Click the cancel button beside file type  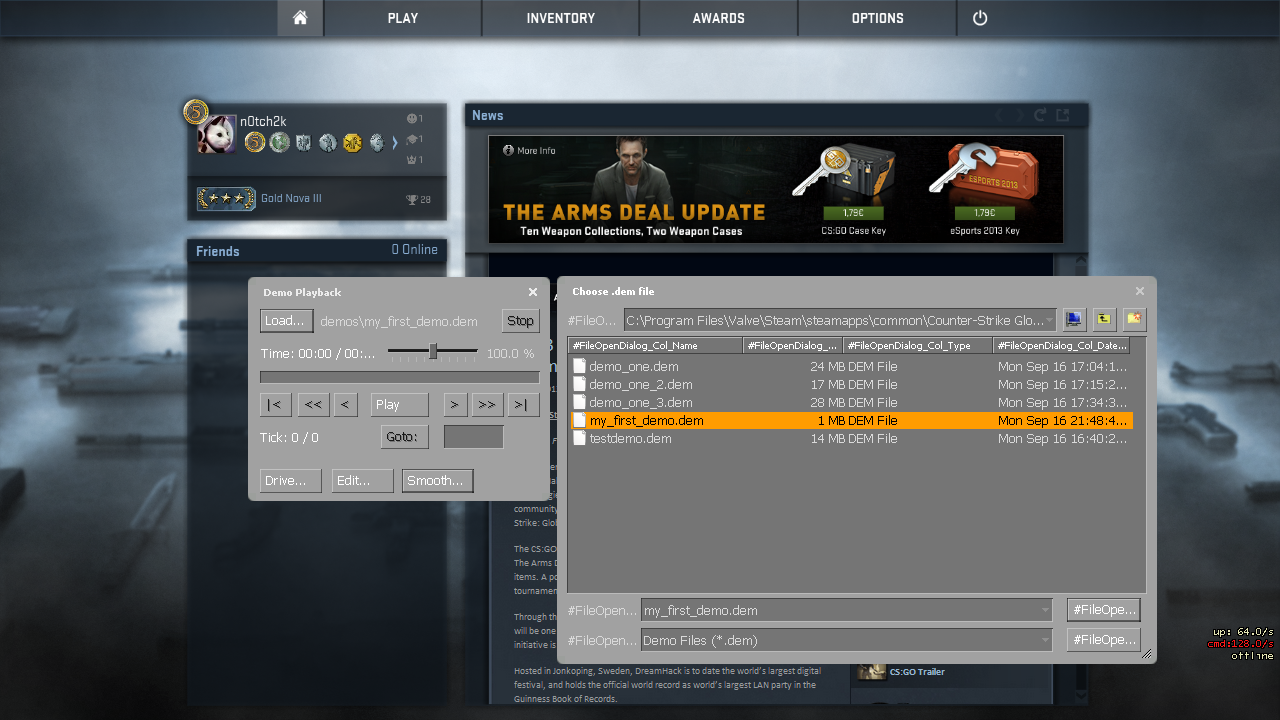point(1103,640)
